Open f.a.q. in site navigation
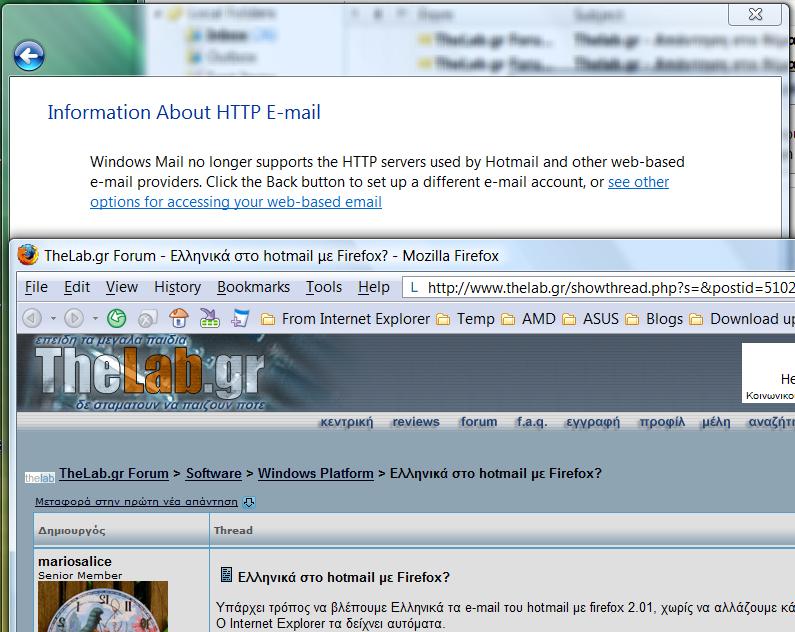This screenshot has height=632, width=795. tap(531, 422)
